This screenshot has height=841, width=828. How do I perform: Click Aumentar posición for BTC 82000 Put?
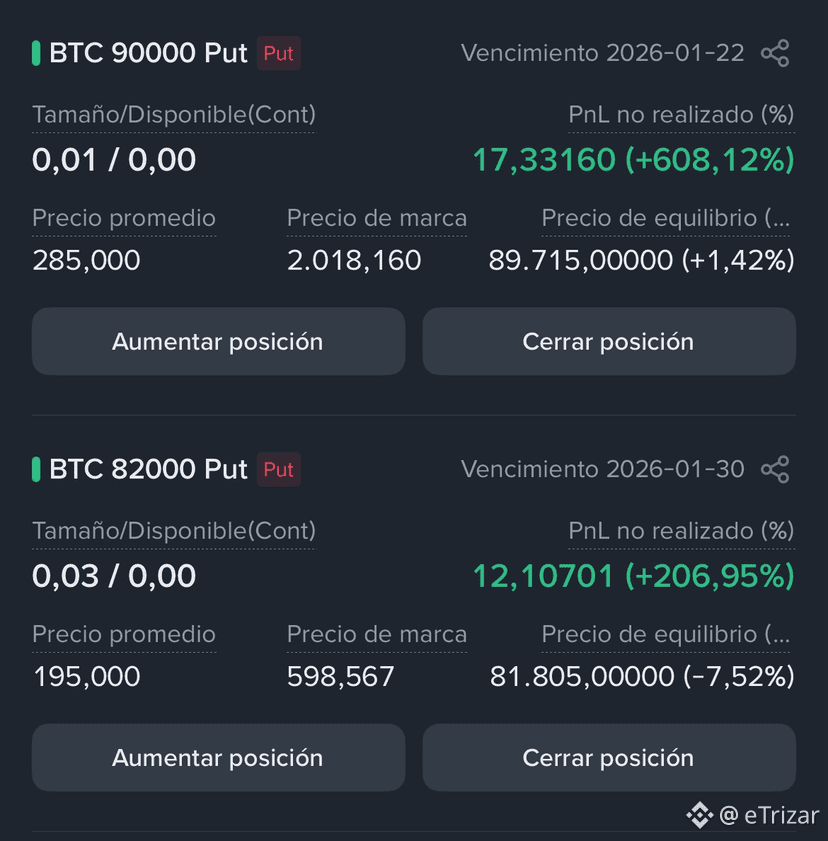click(218, 757)
